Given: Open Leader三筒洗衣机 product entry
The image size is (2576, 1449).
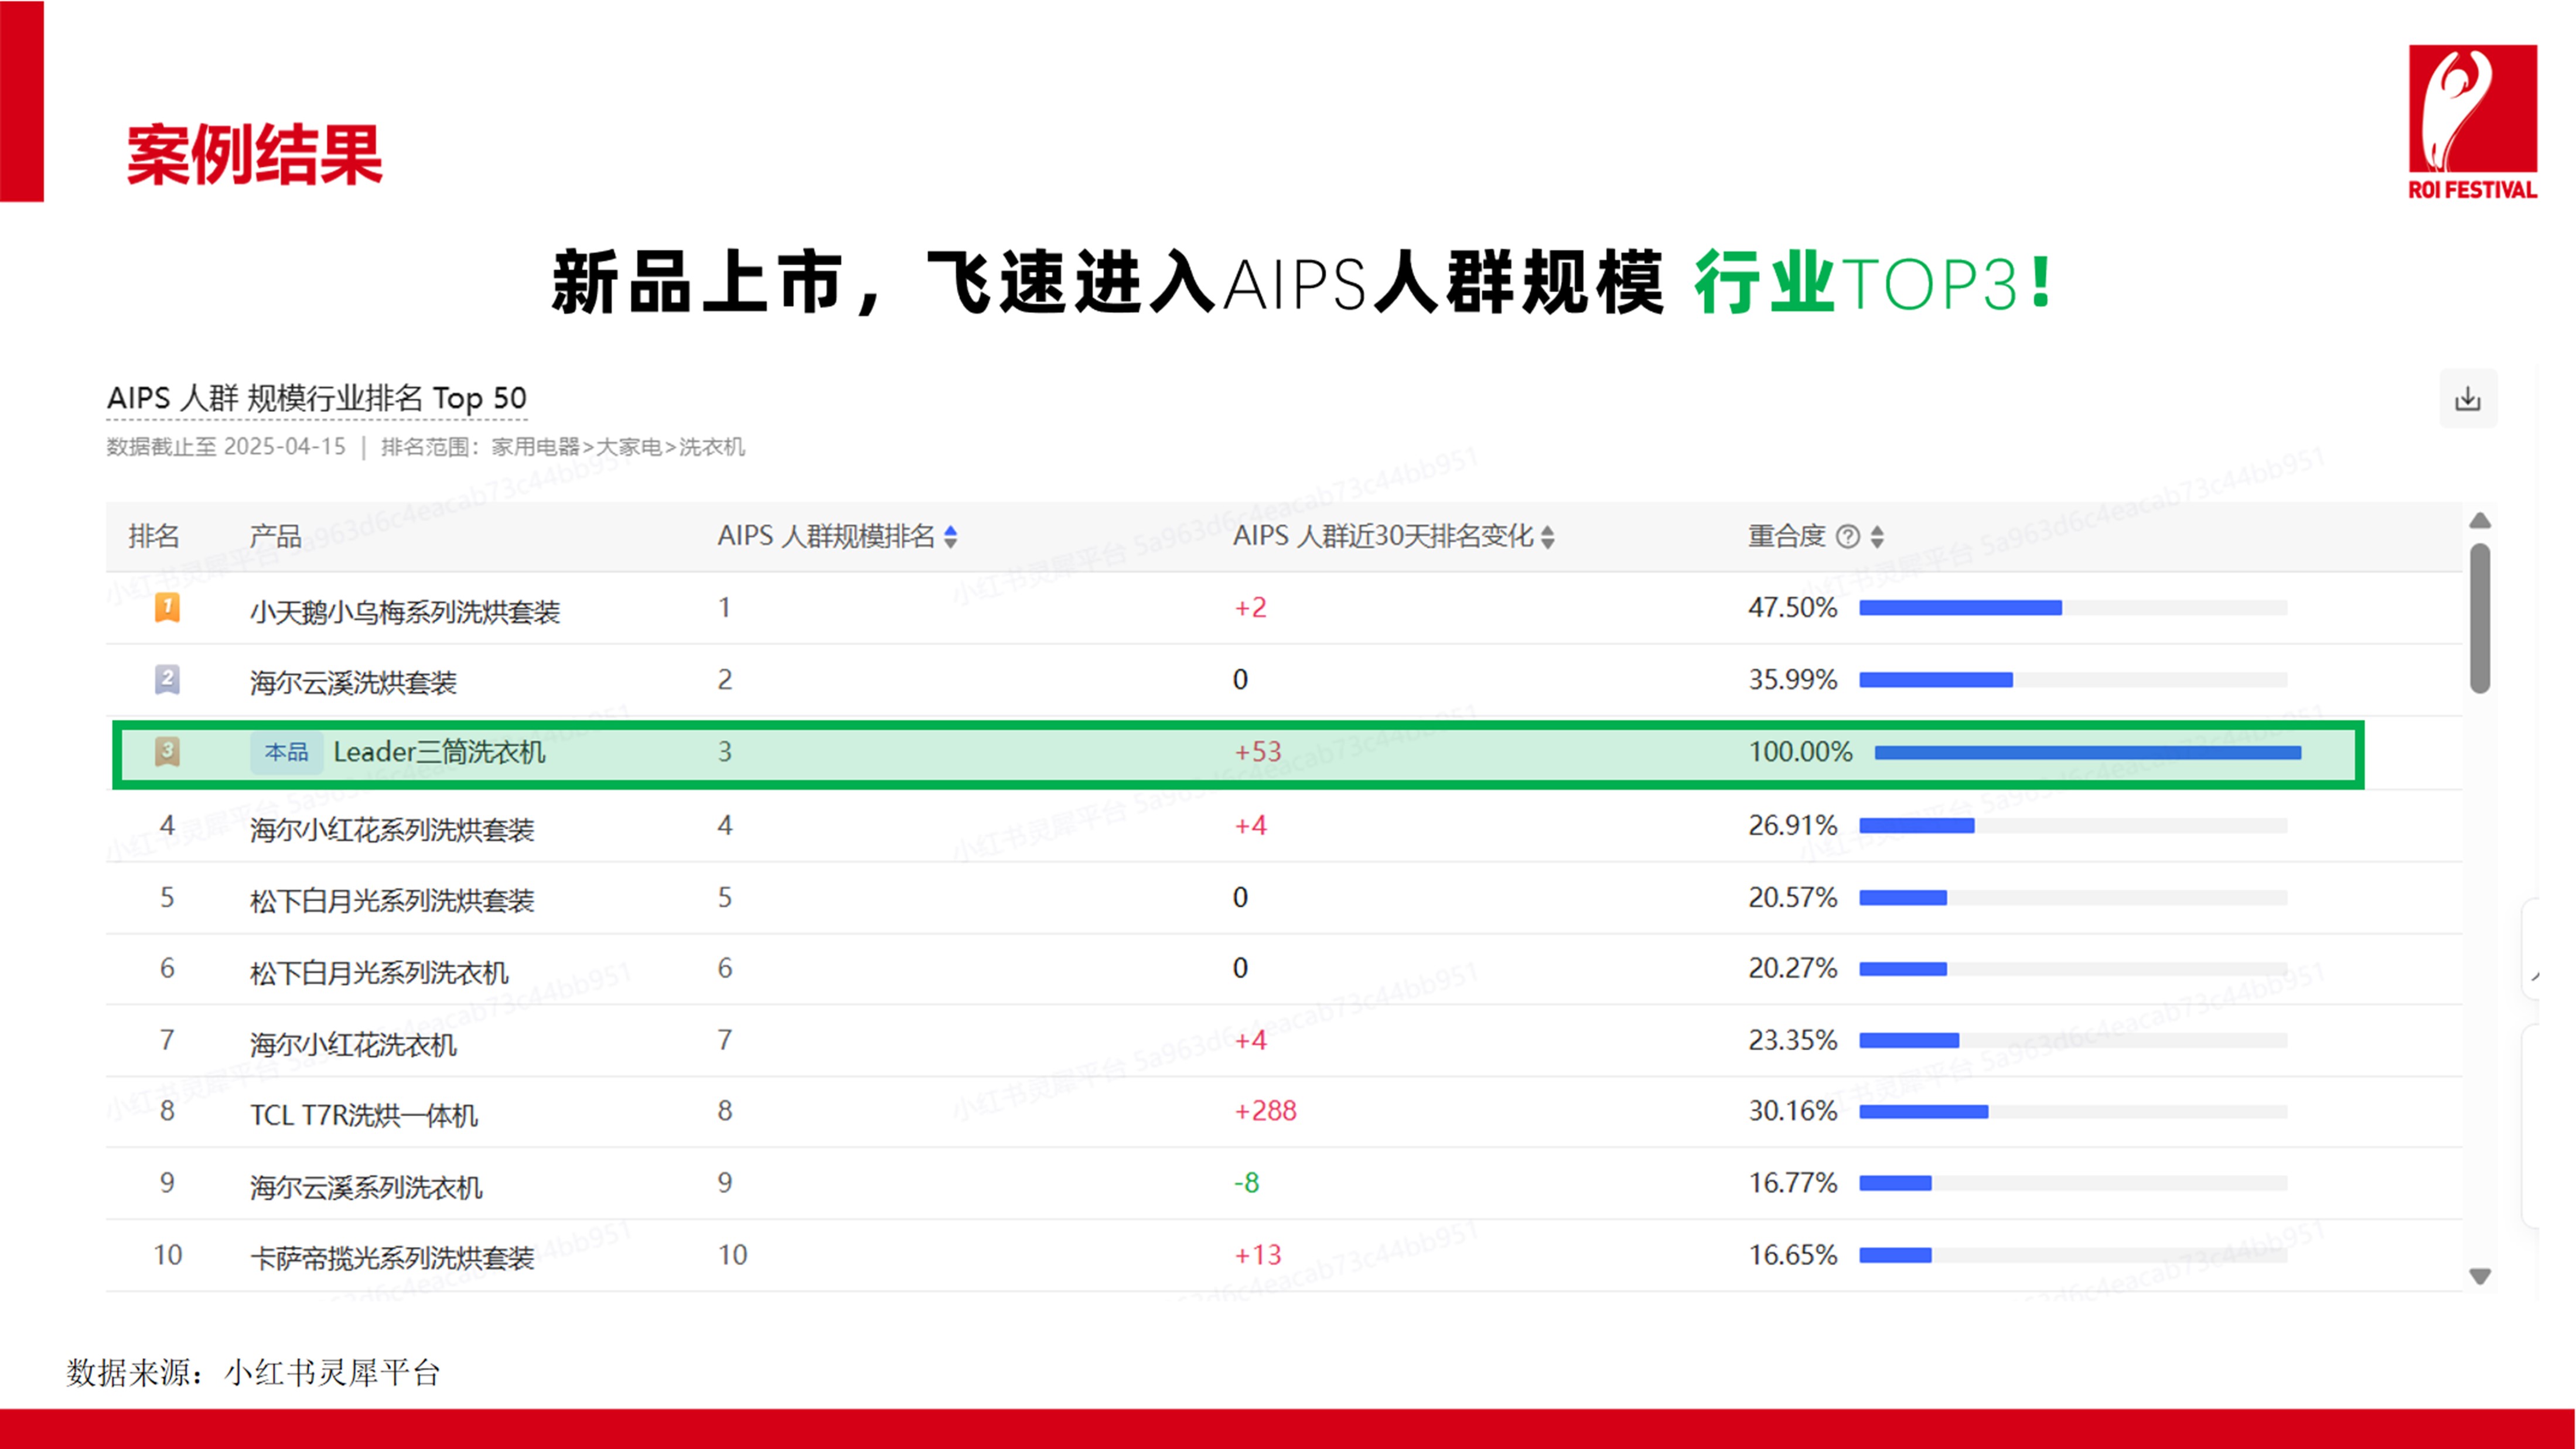Looking at the screenshot, I should 439,752.
